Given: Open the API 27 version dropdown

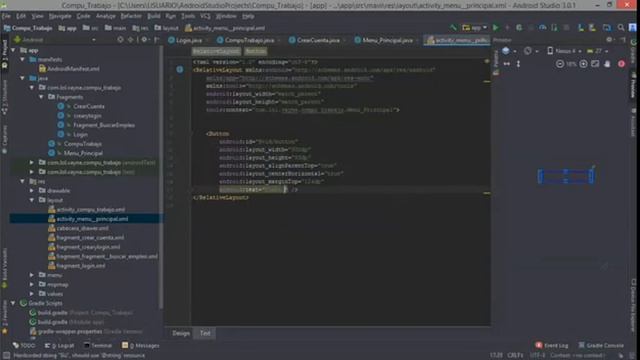Looking at the screenshot, I should click(x=598, y=51).
